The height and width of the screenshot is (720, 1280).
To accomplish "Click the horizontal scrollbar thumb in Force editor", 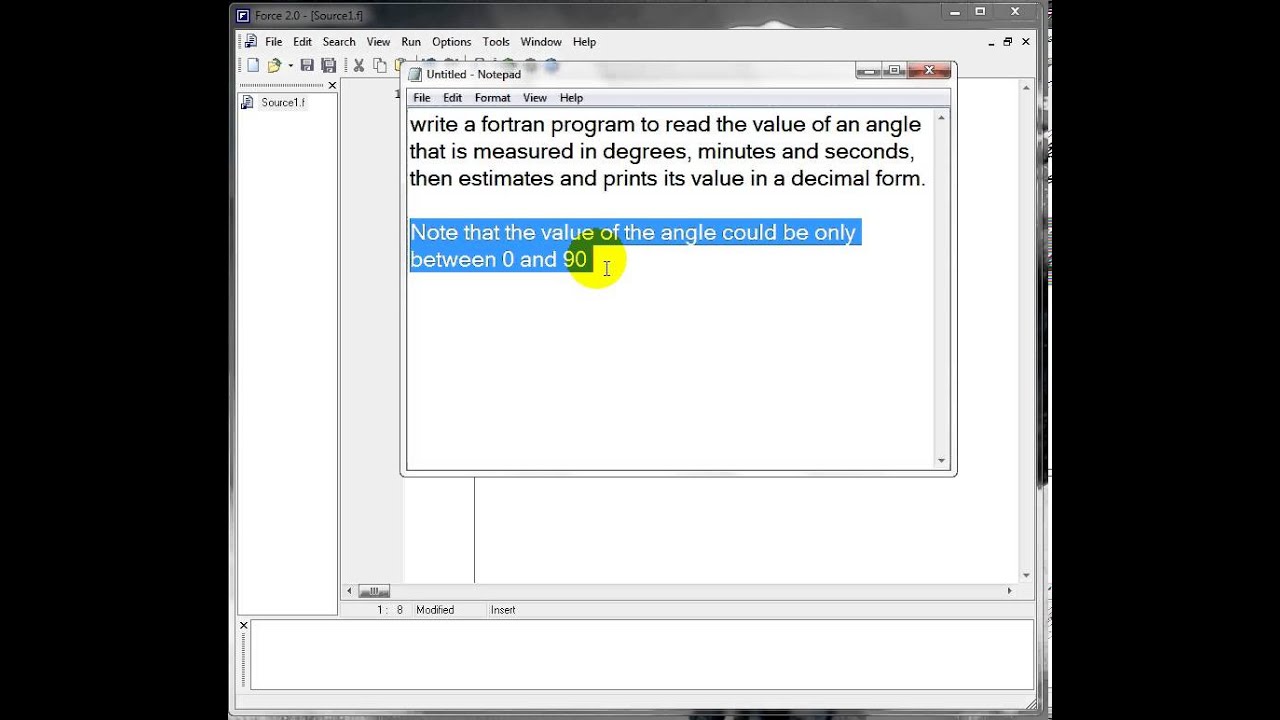I will click(373, 591).
